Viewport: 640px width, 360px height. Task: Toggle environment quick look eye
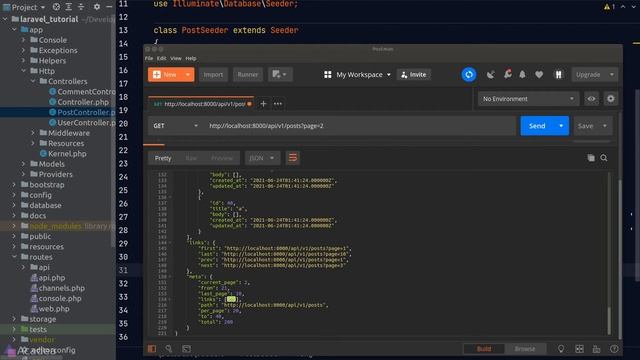(591, 99)
